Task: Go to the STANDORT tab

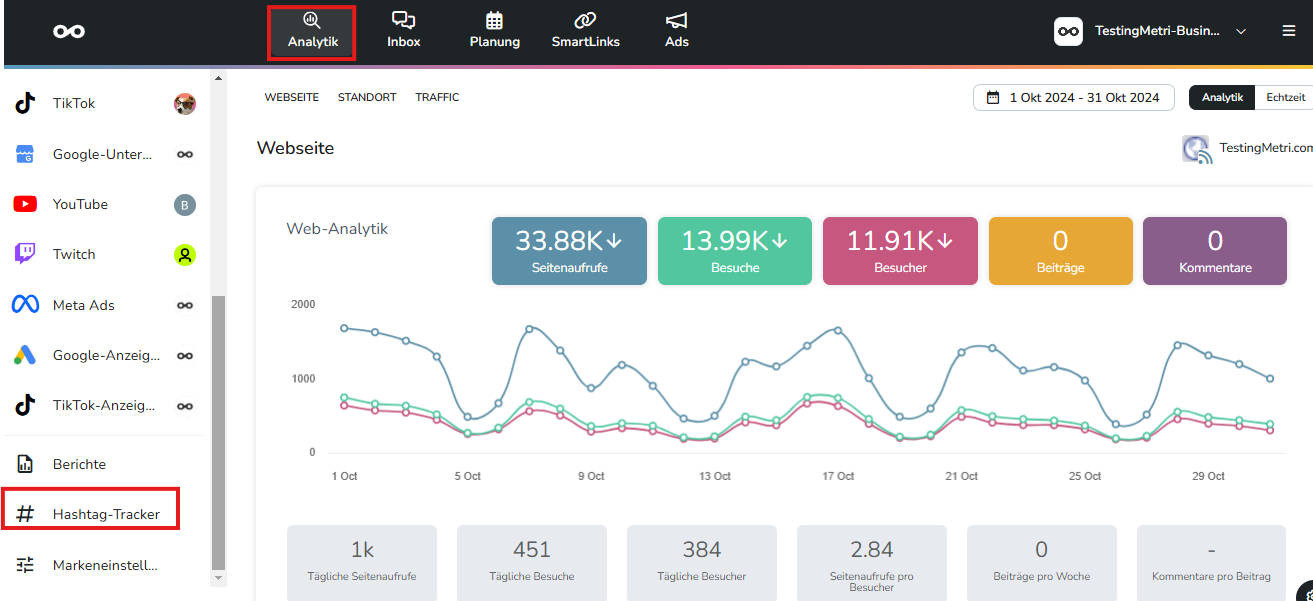Action: coord(367,97)
